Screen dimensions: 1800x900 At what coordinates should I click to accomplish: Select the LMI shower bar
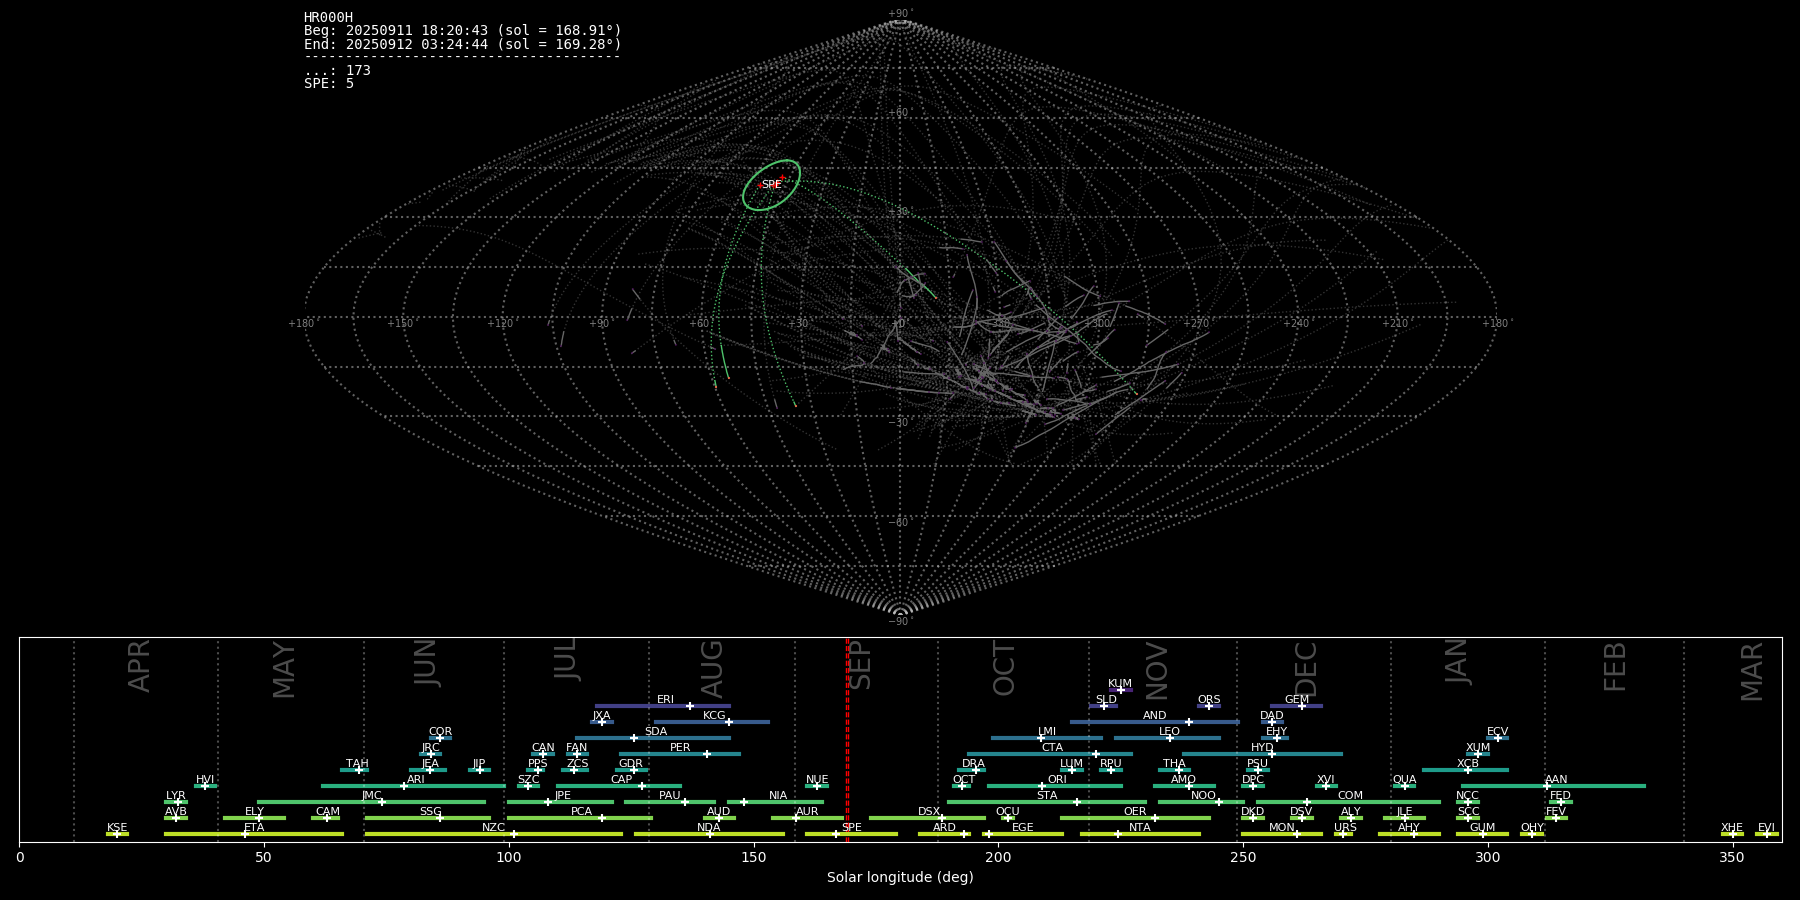tap(1047, 738)
